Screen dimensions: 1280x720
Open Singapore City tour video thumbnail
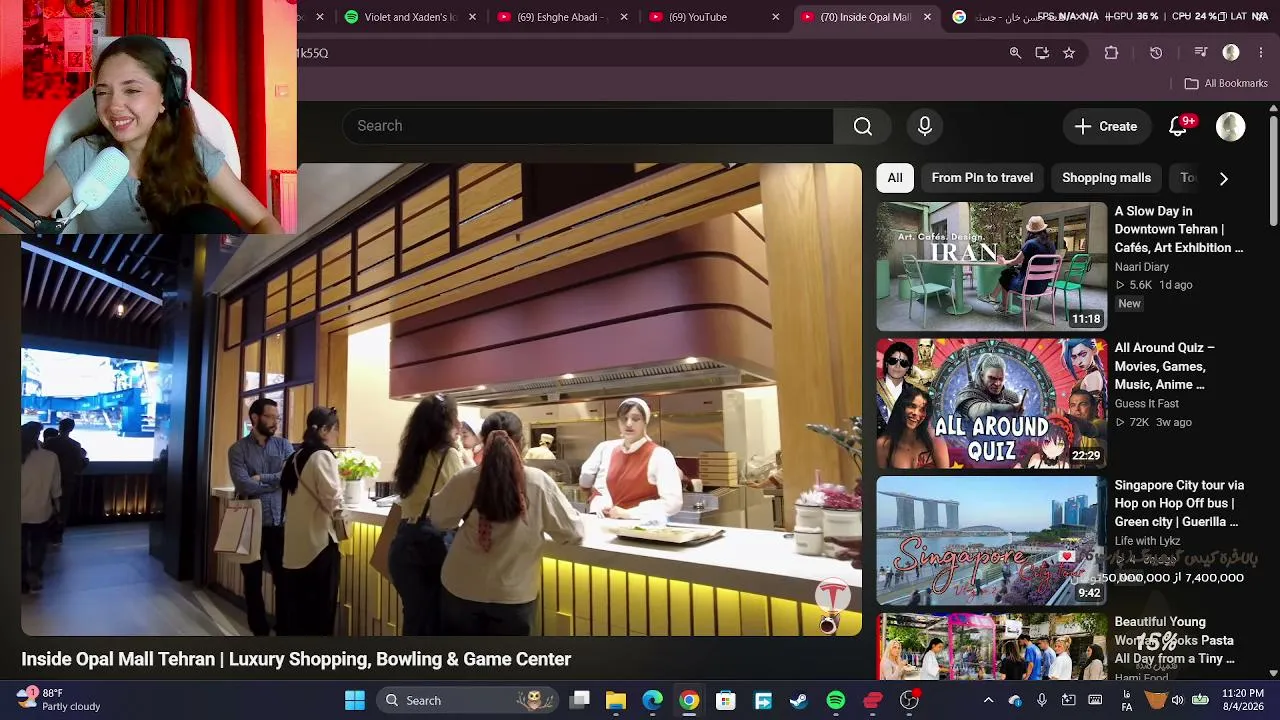tap(992, 540)
